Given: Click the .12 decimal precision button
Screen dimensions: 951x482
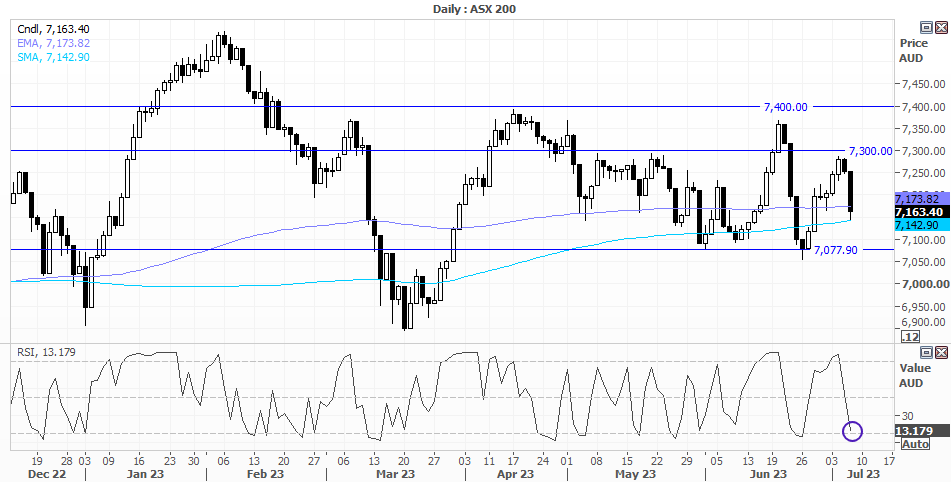Looking at the screenshot, I should tap(910, 337).
